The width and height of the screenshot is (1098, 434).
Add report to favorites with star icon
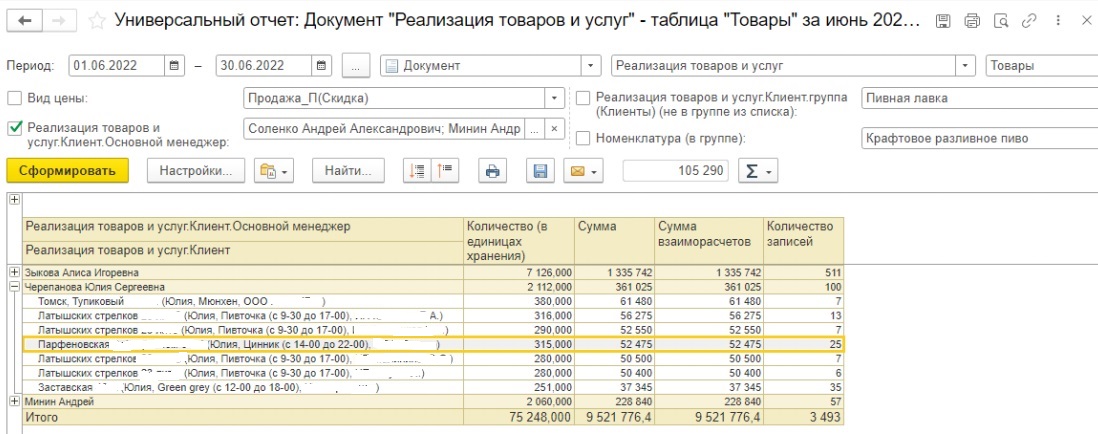pos(95,20)
